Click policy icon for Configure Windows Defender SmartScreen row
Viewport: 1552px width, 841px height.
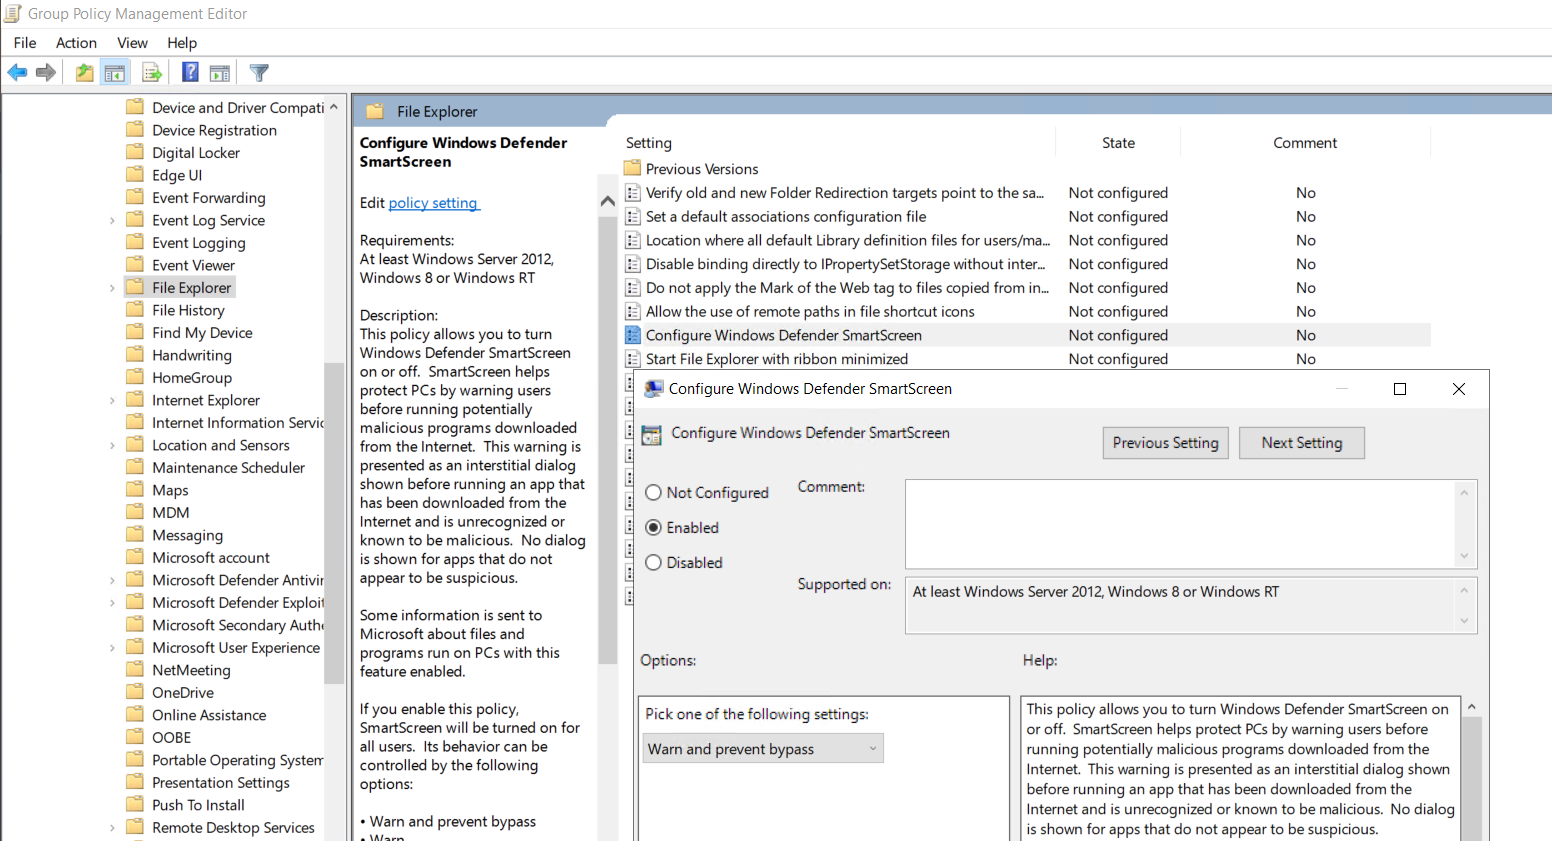click(633, 335)
